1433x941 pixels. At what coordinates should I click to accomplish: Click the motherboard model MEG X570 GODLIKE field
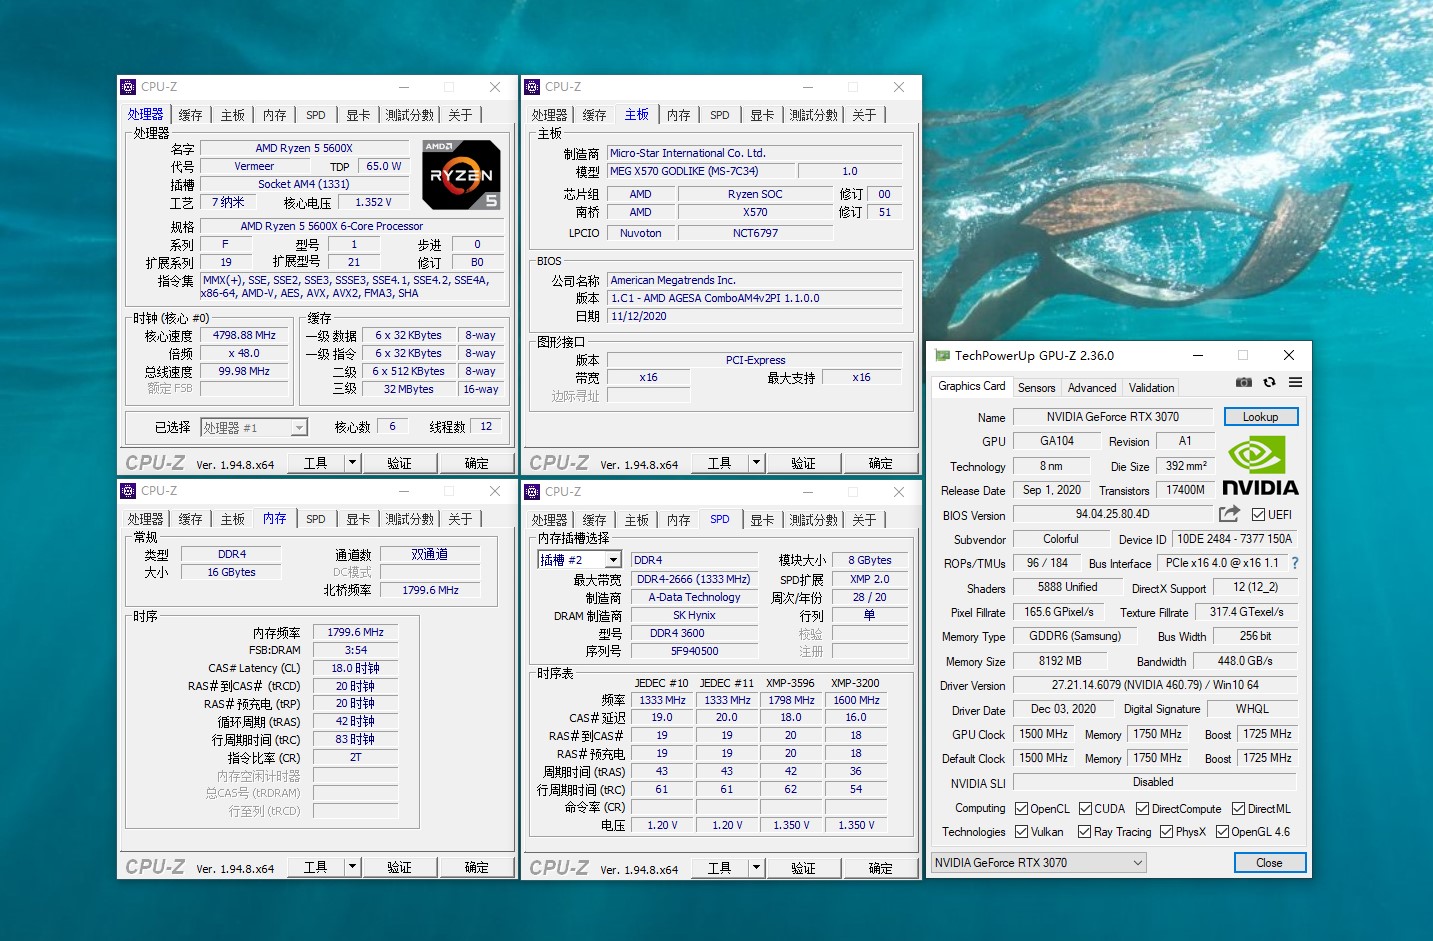tap(702, 171)
